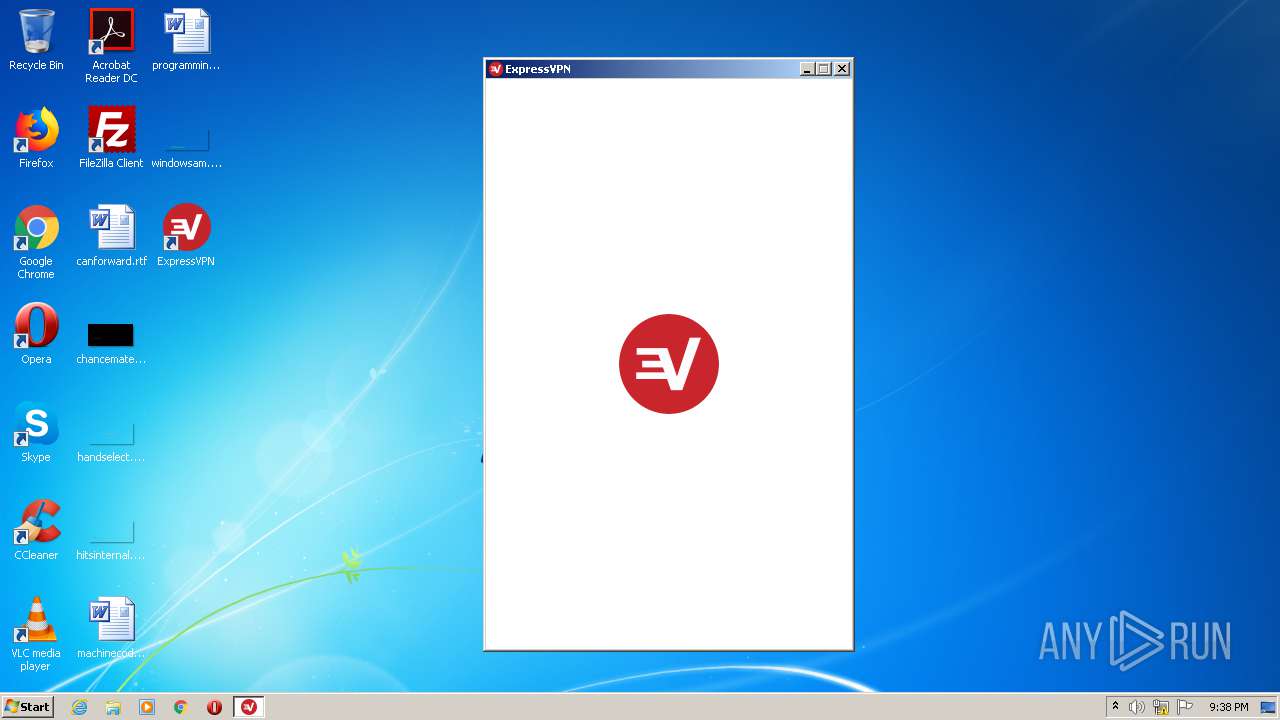Launch CCleaner desktop shortcut
The width and height of the screenshot is (1280, 720).
36,530
